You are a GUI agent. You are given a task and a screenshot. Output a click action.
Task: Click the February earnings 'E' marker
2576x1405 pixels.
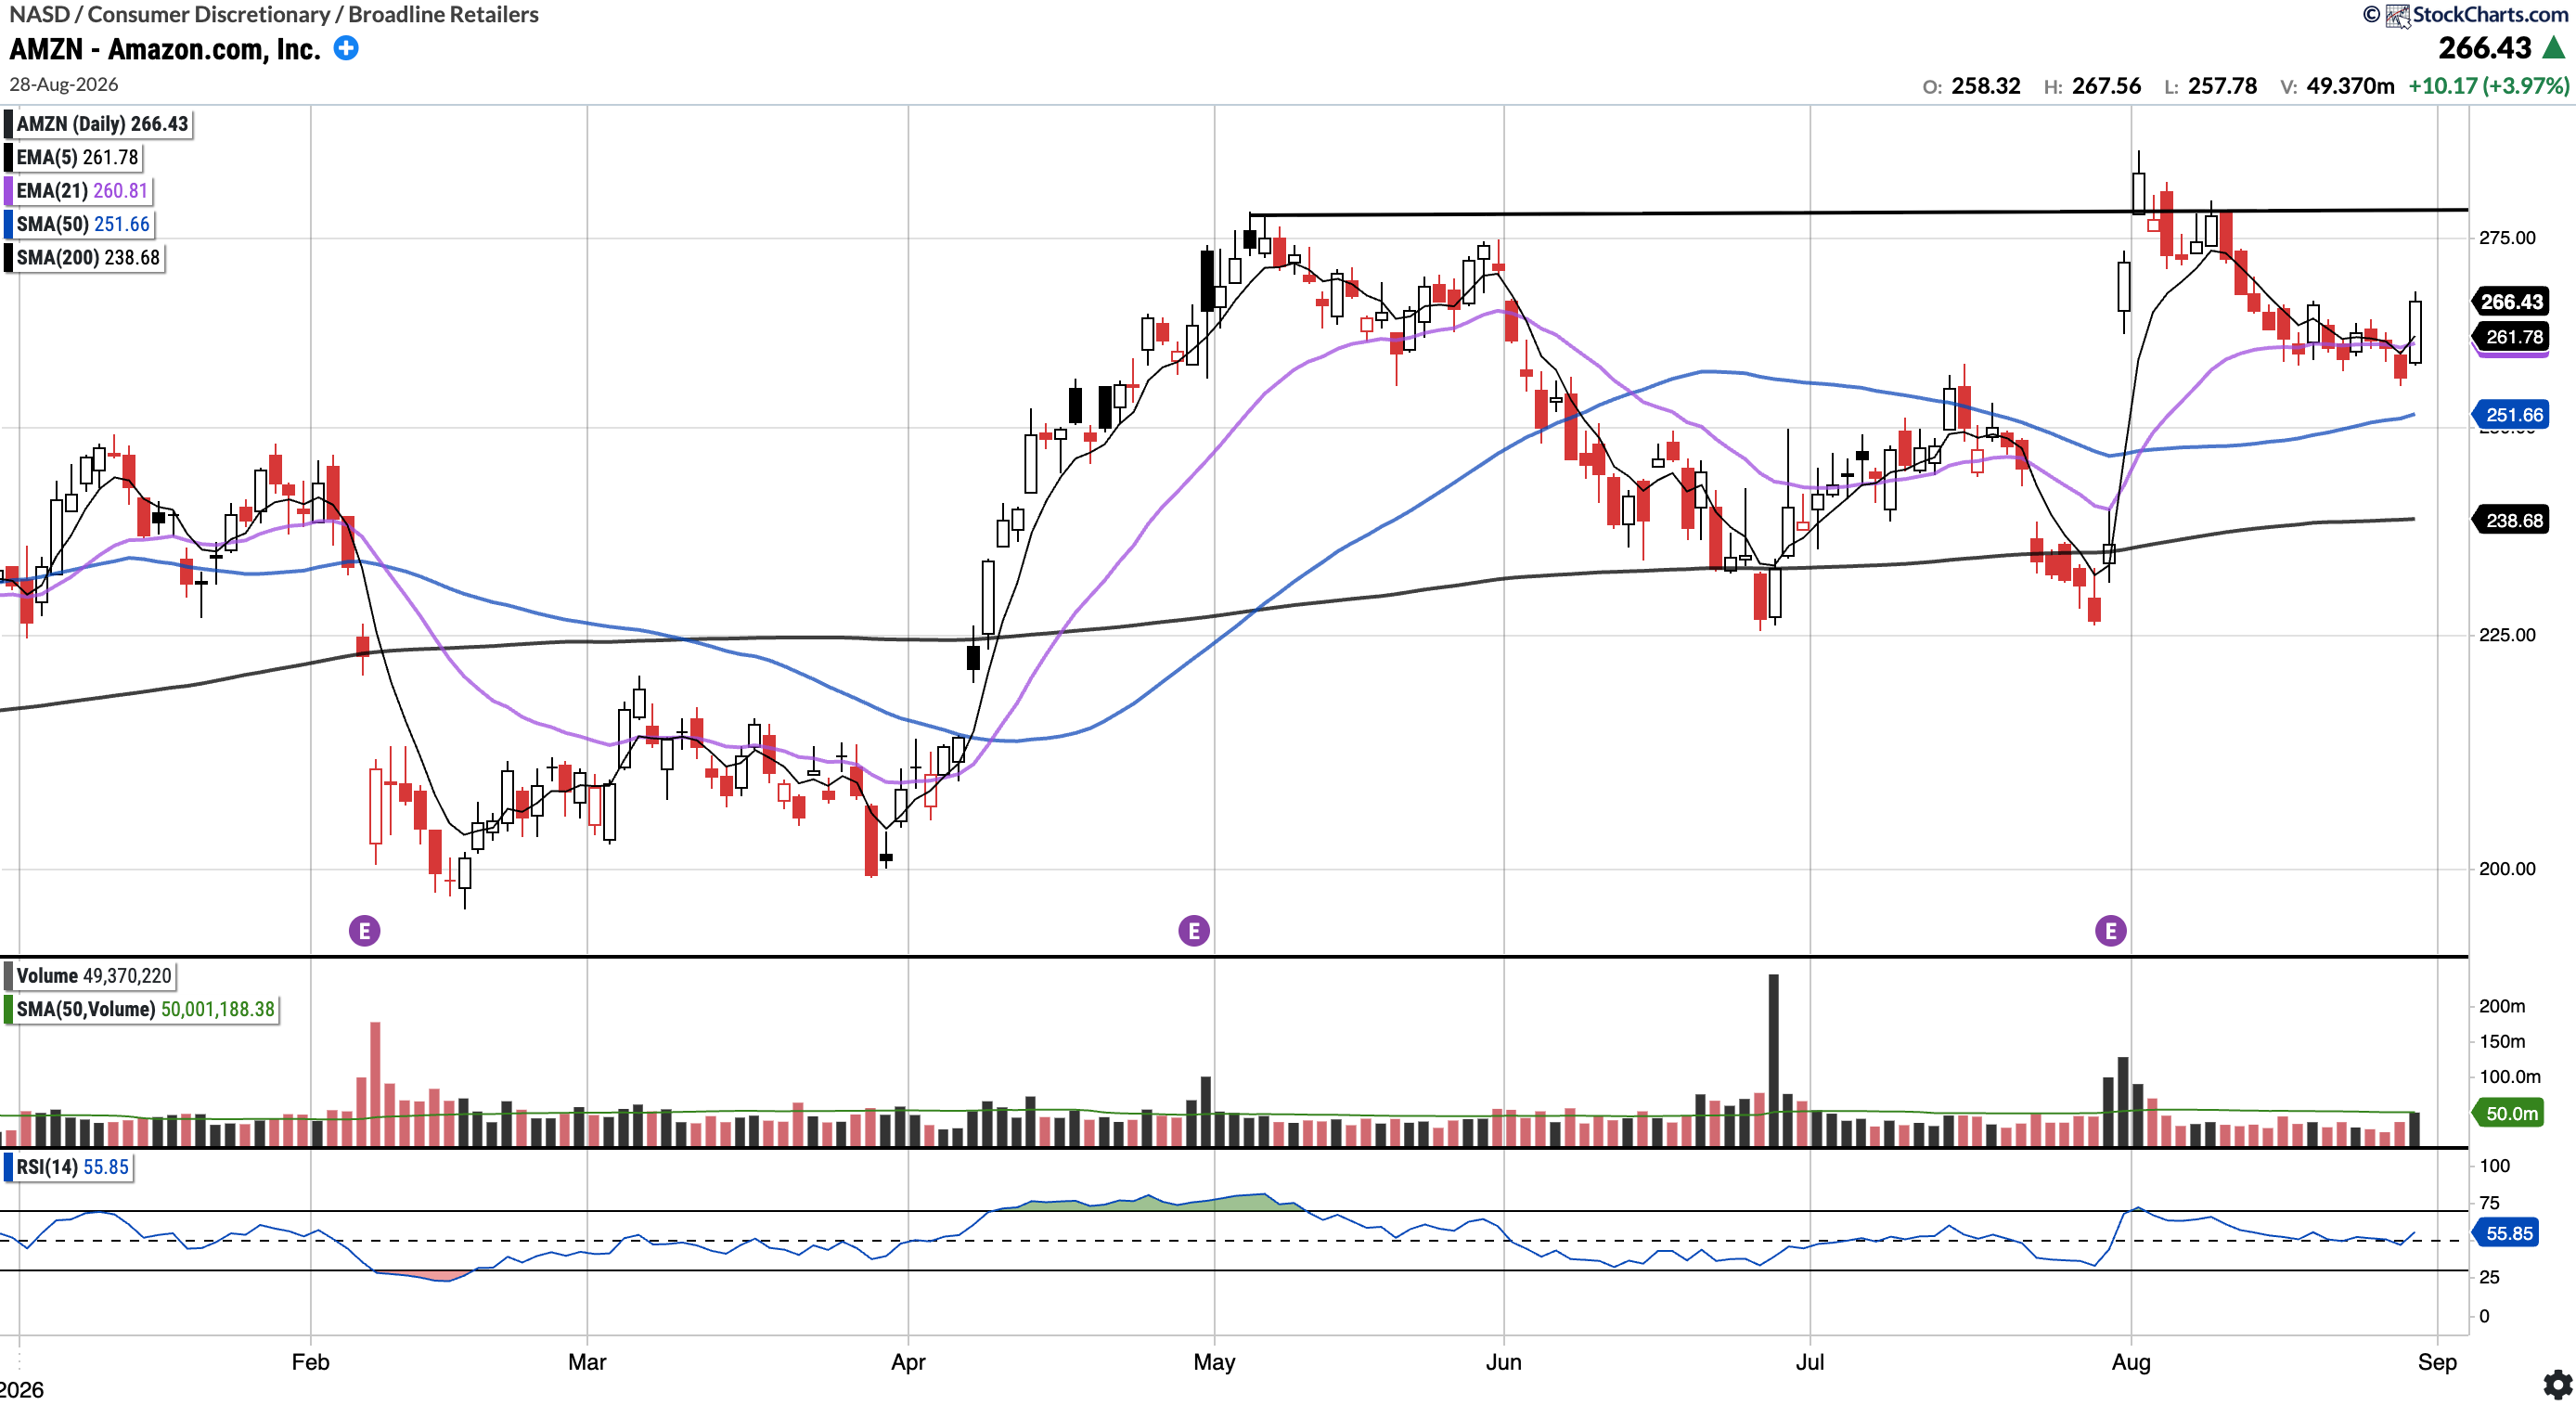tap(365, 931)
